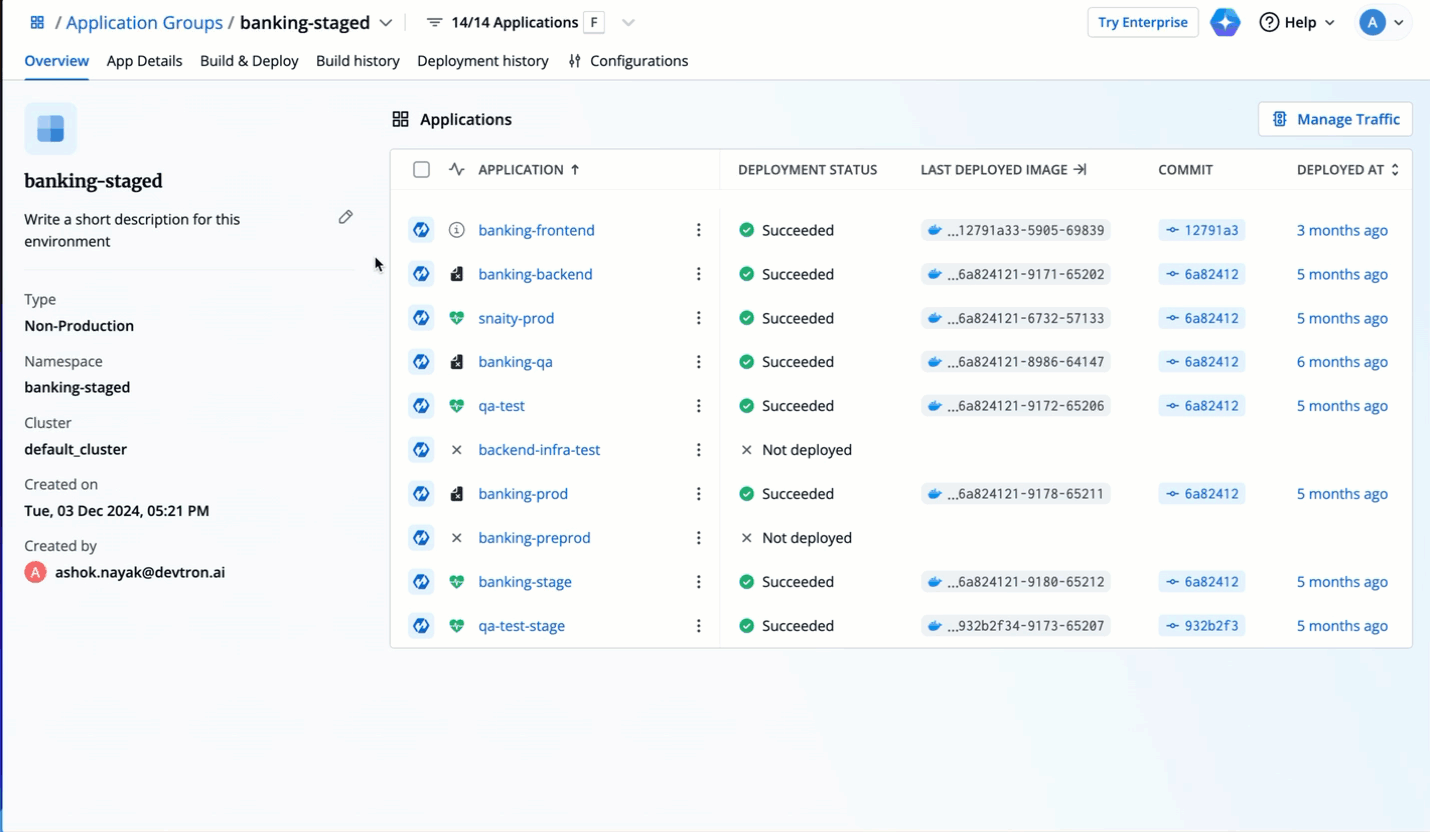Click the app status activity header icon

tap(457, 170)
